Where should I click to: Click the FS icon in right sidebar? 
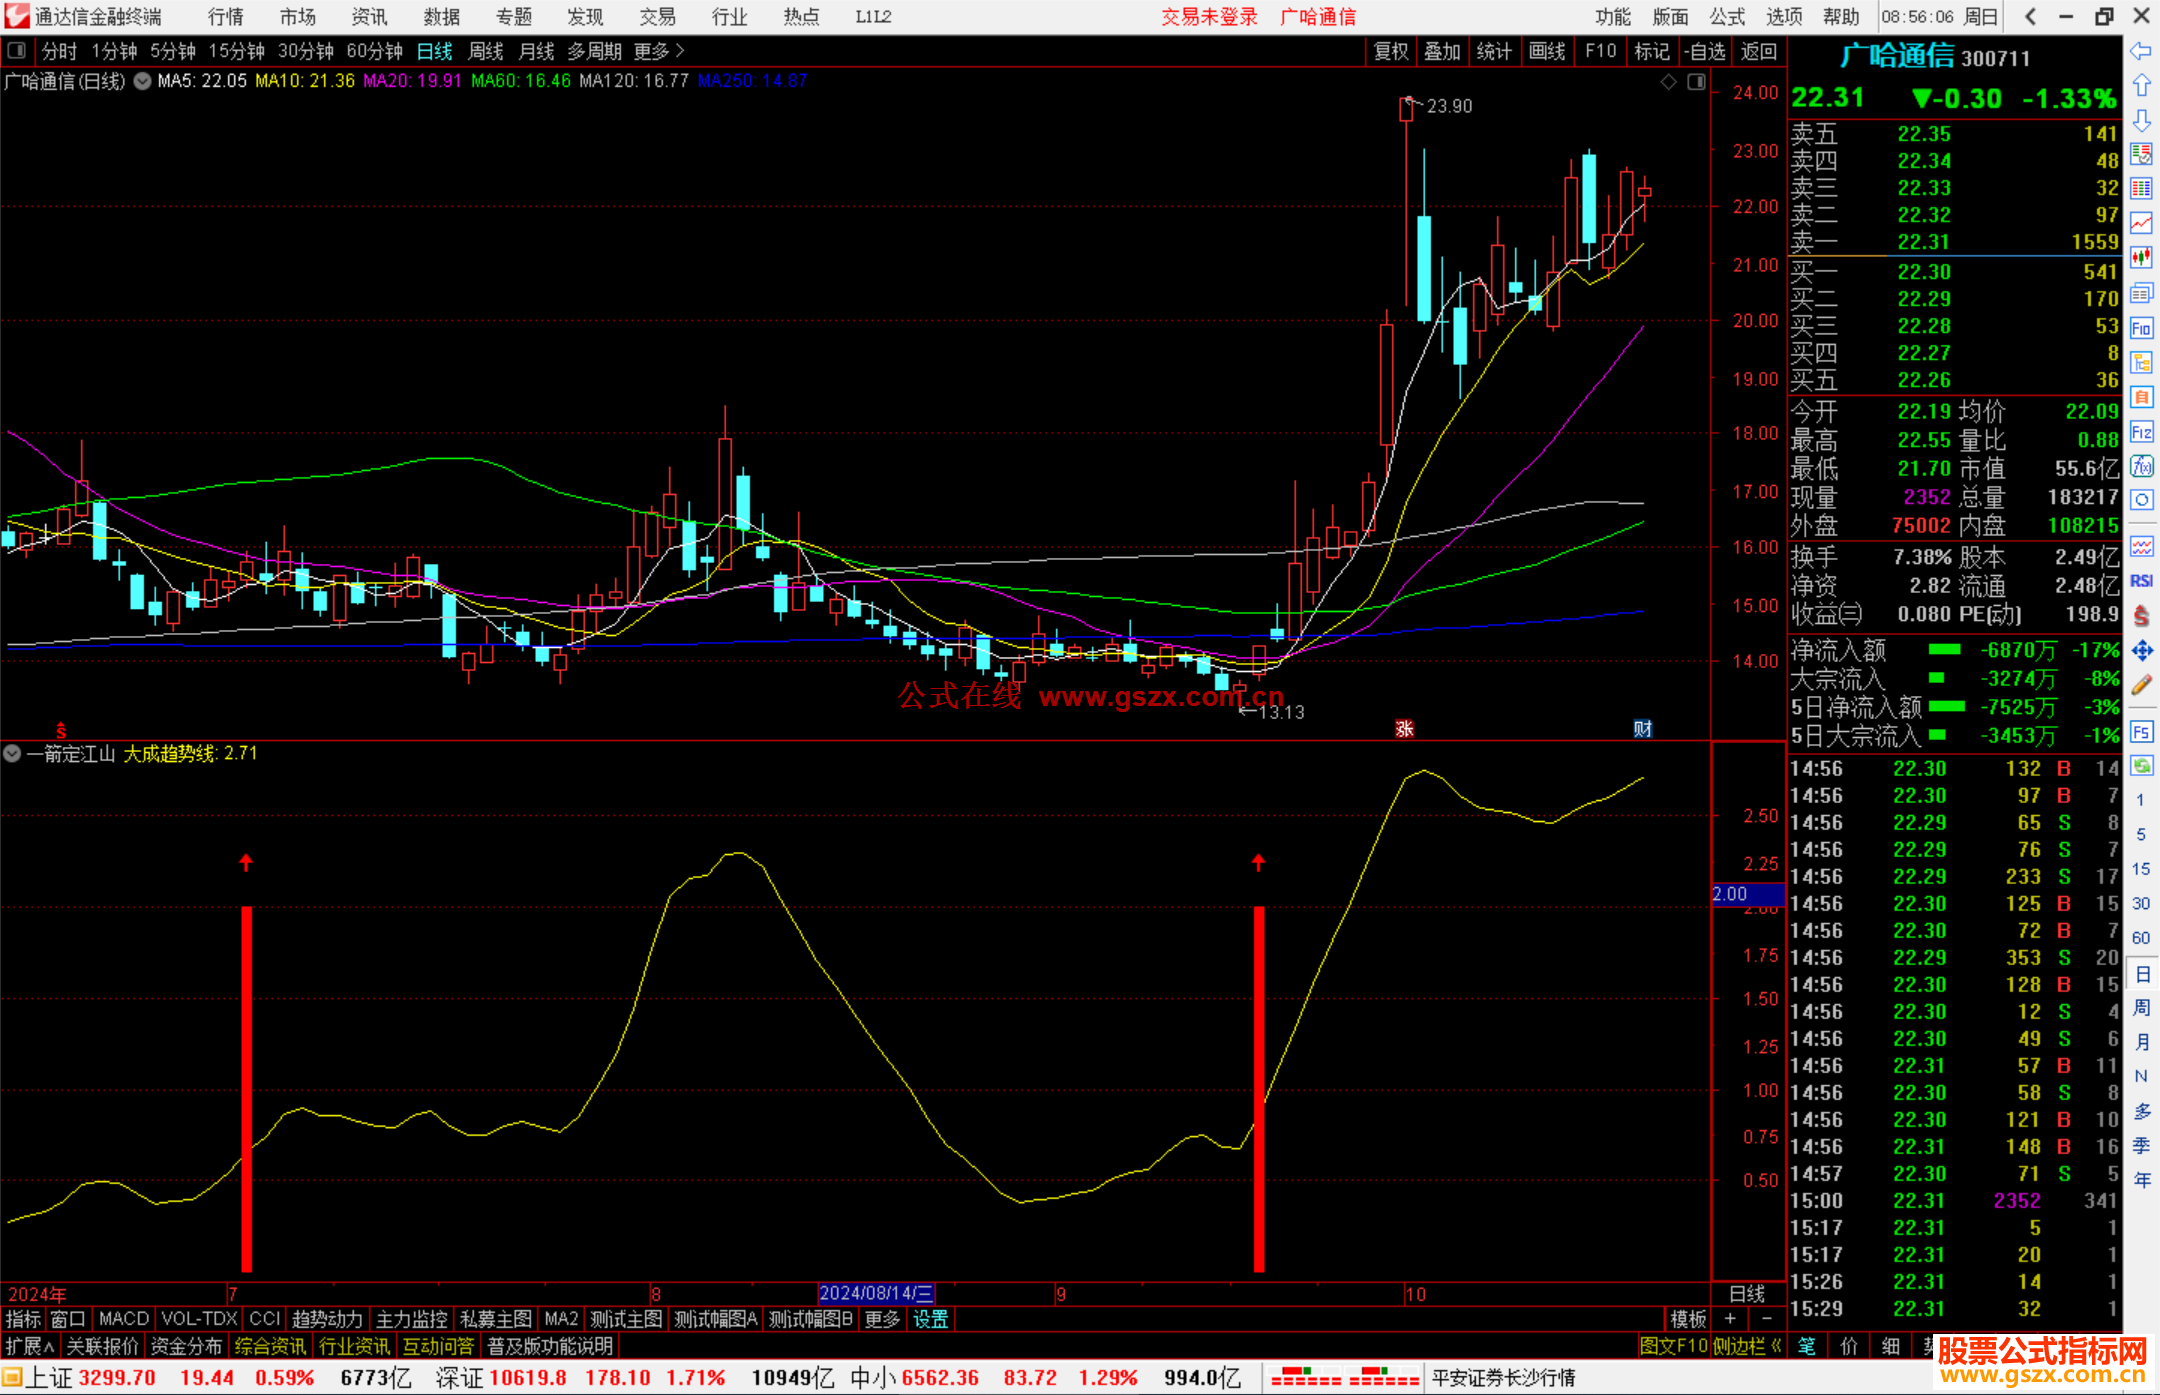[2141, 732]
